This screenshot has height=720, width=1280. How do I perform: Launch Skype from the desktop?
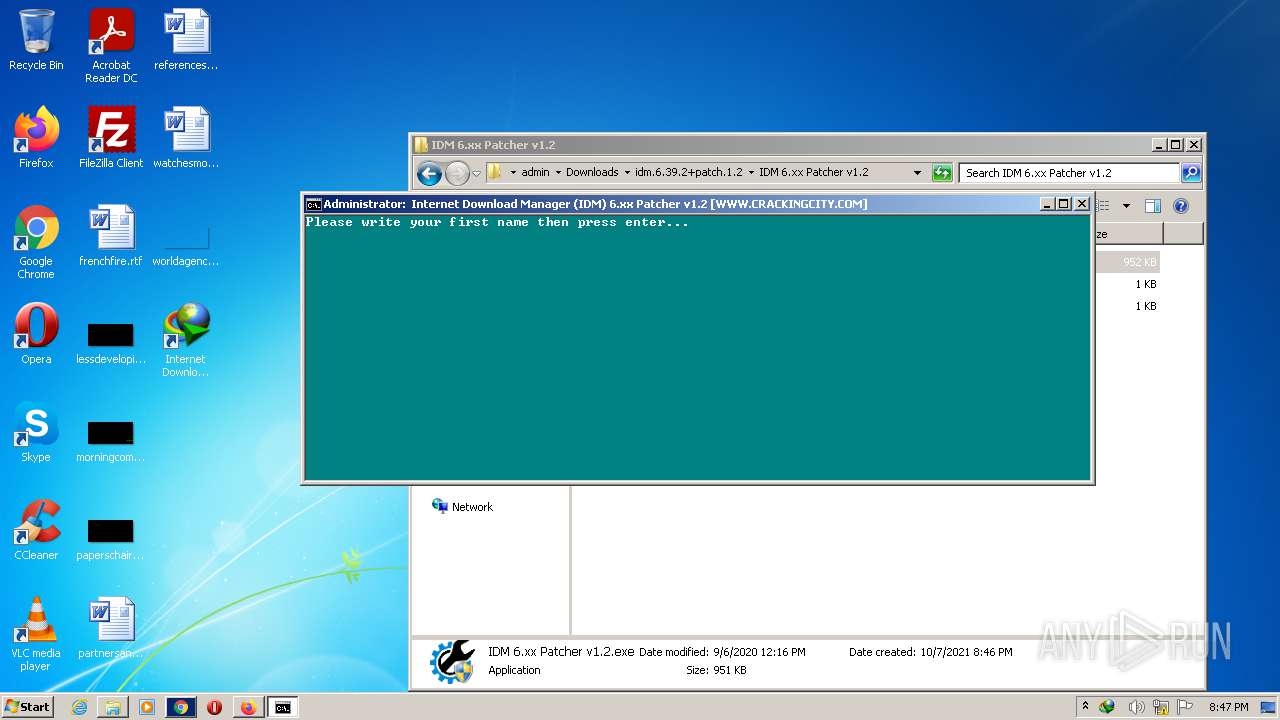[x=36, y=432]
